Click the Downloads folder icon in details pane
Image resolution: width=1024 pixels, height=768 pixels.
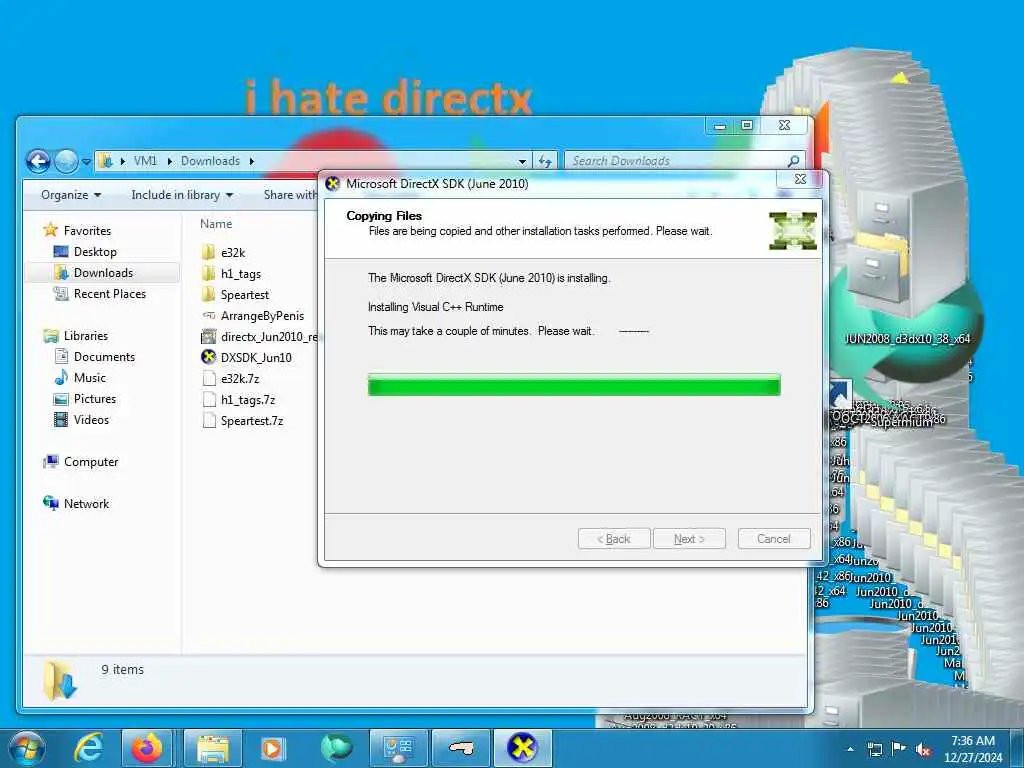pos(60,680)
